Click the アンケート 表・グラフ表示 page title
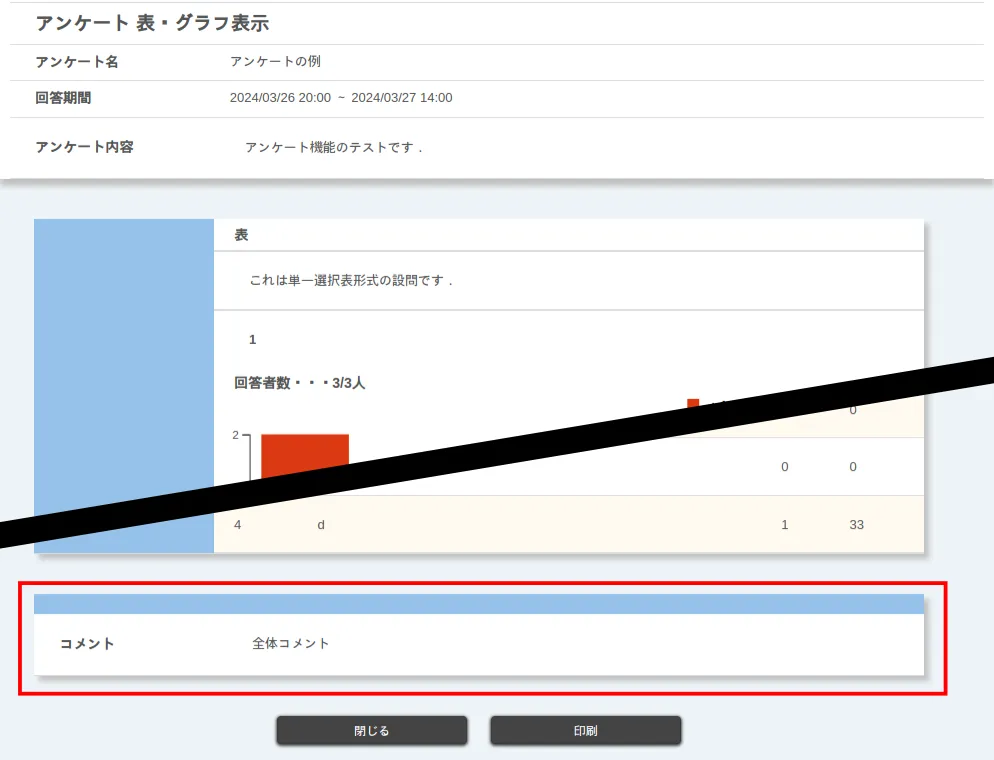Viewport: 994px width, 760px height. 152,23
